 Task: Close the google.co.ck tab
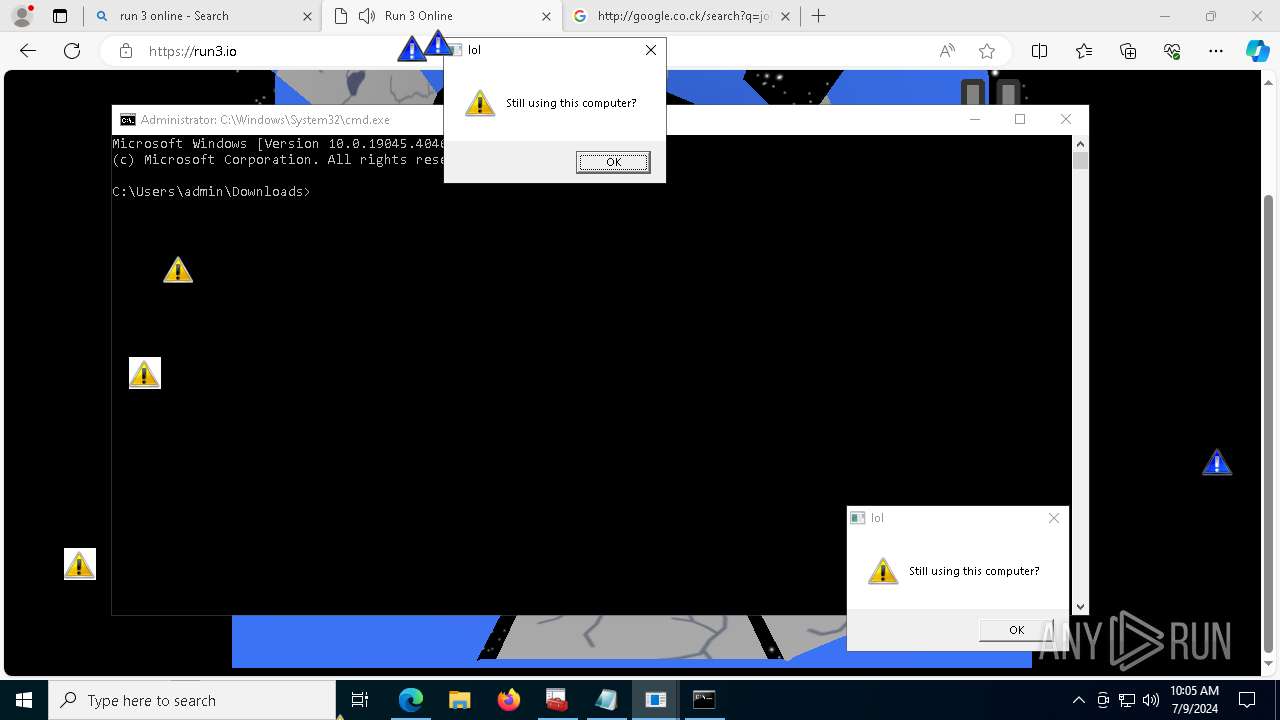[x=785, y=16]
